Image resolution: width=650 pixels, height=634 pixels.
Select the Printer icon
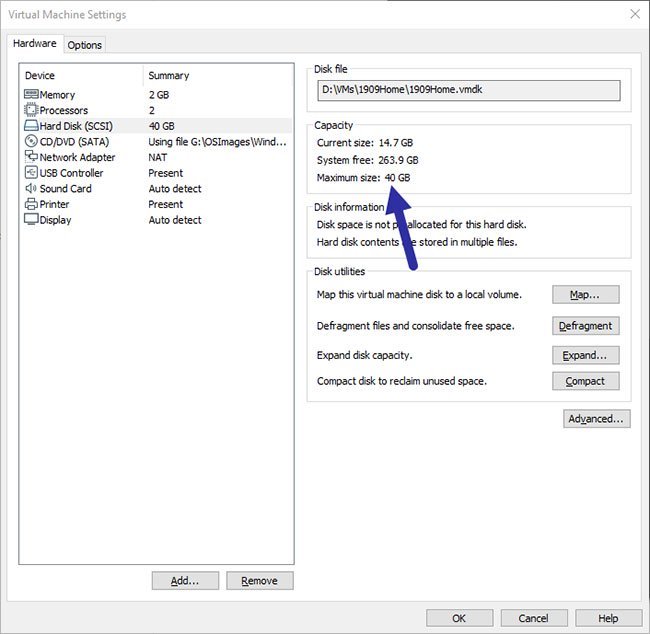[x=30, y=204]
